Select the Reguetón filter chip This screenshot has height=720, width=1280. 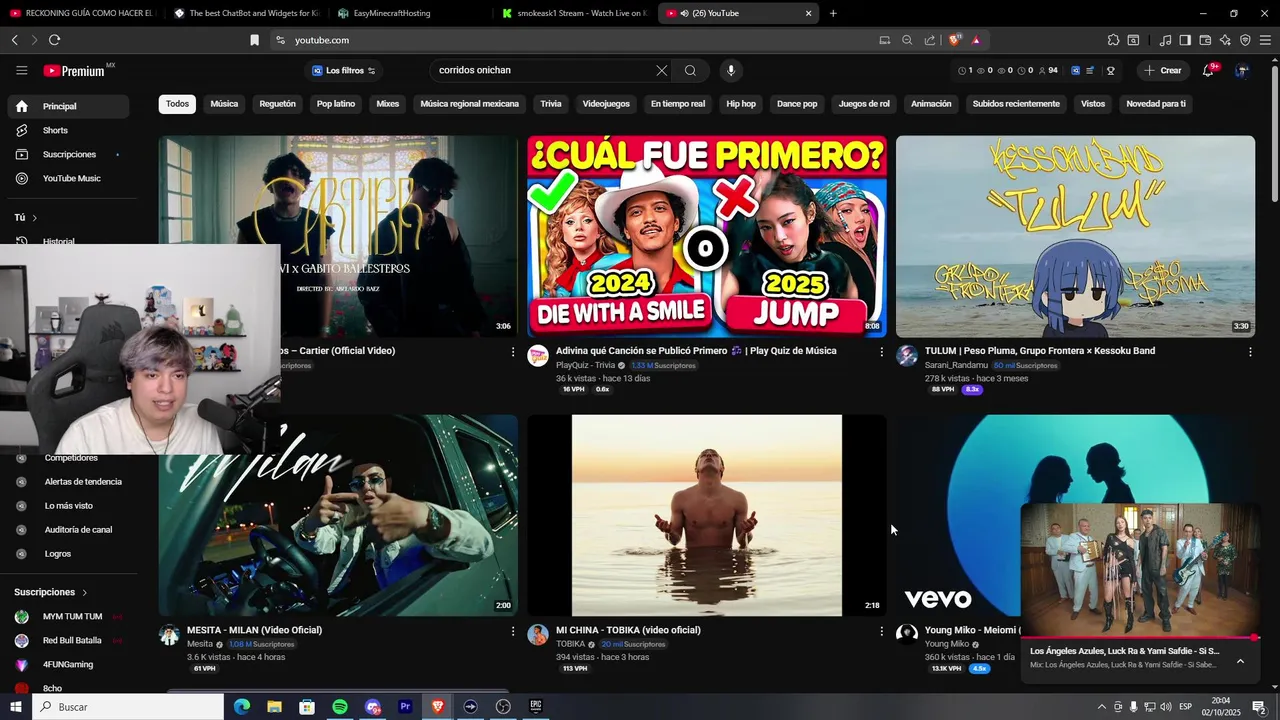(x=277, y=104)
